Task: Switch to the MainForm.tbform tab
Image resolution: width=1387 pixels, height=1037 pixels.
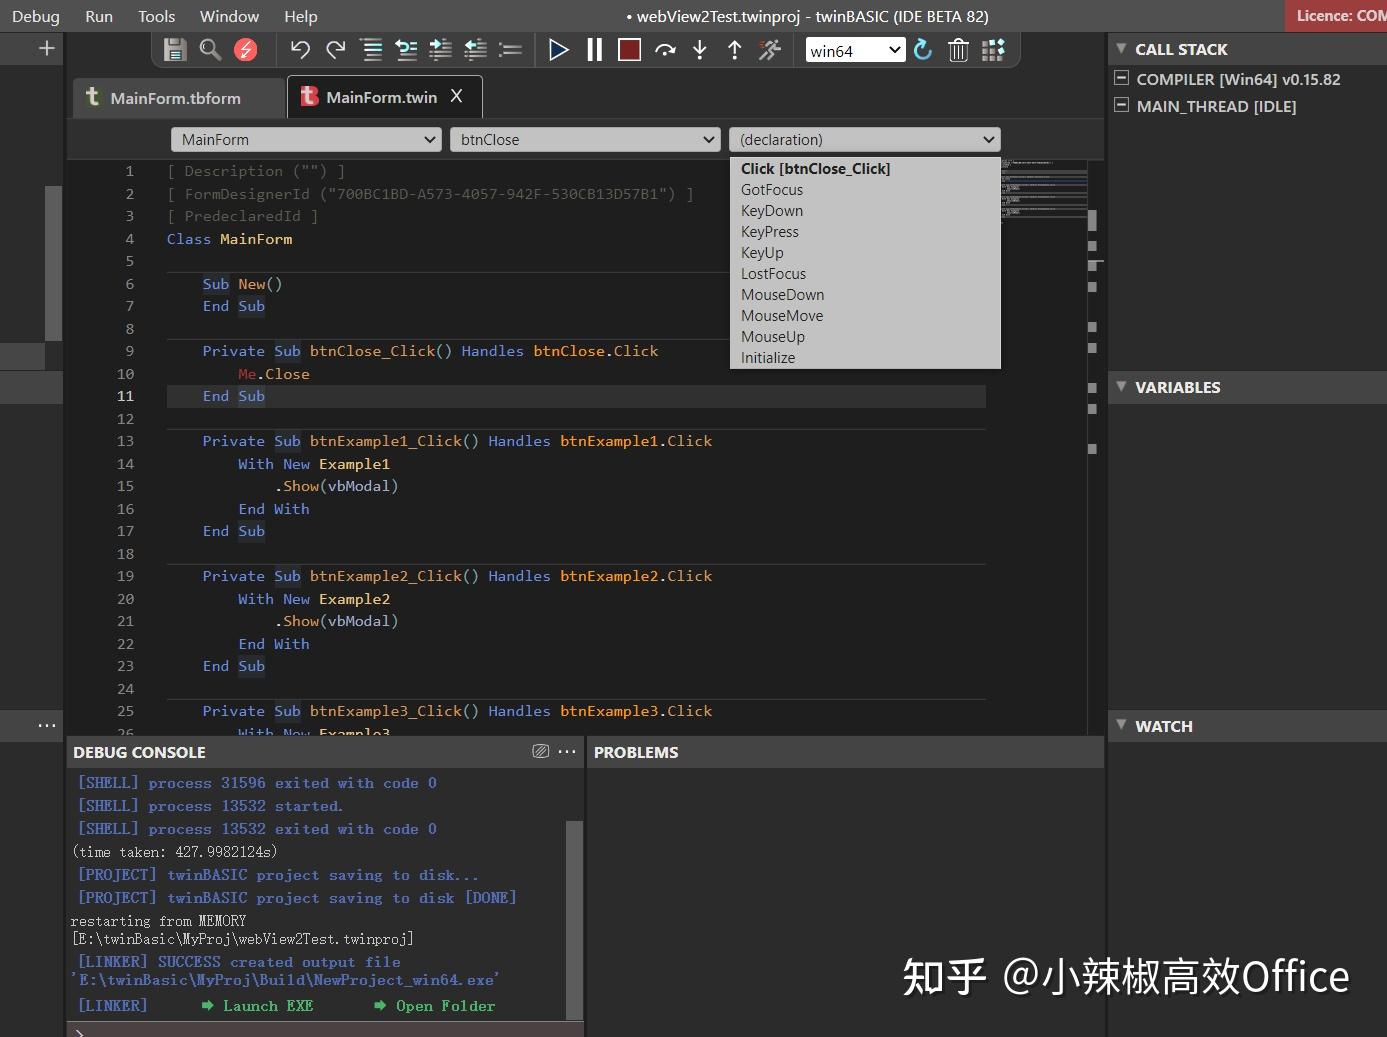Action: point(177,97)
